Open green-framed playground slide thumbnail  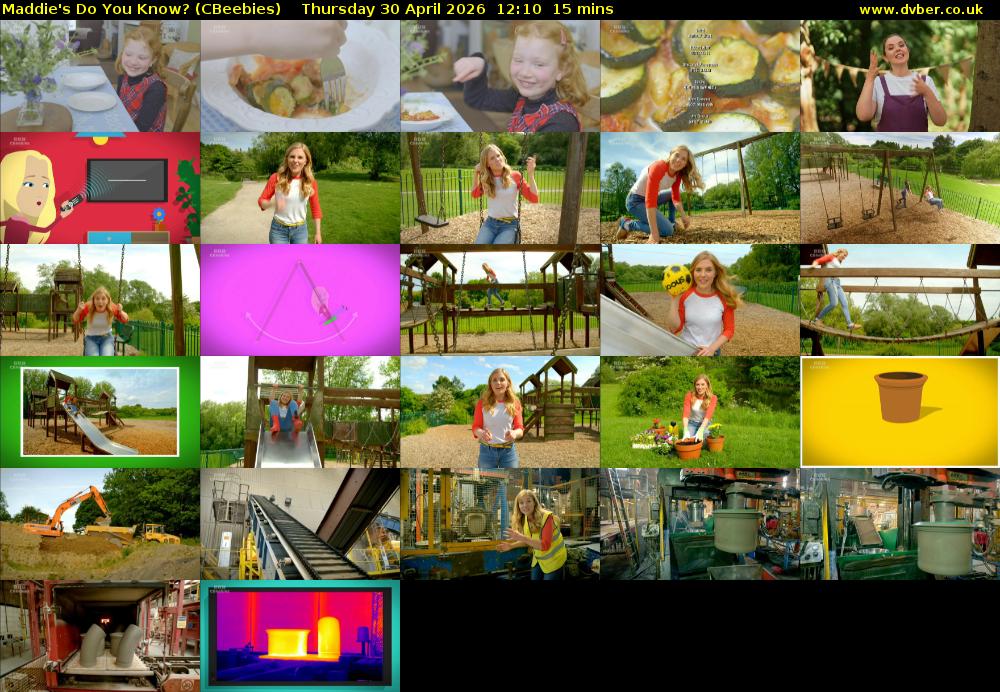[x=100, y=412]
